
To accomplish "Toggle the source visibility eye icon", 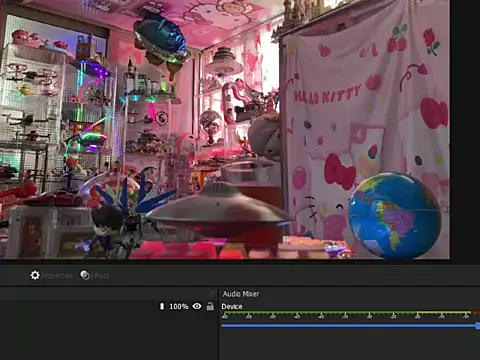I will (x=197, y=306).
